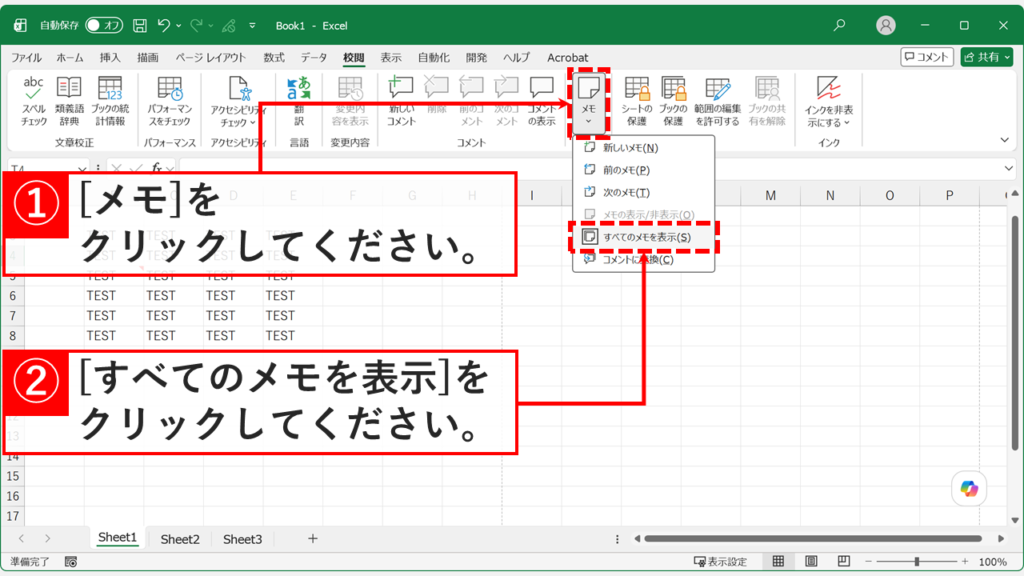Protect the sheet (シートの保護)

point(637,101)
